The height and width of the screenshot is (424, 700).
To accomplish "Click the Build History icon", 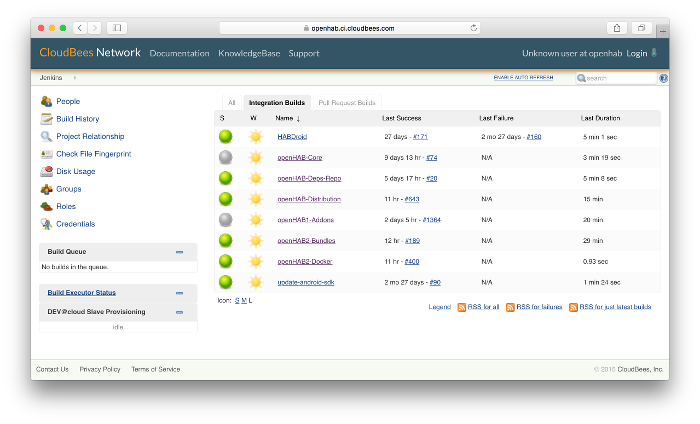I will click(46, 119).
